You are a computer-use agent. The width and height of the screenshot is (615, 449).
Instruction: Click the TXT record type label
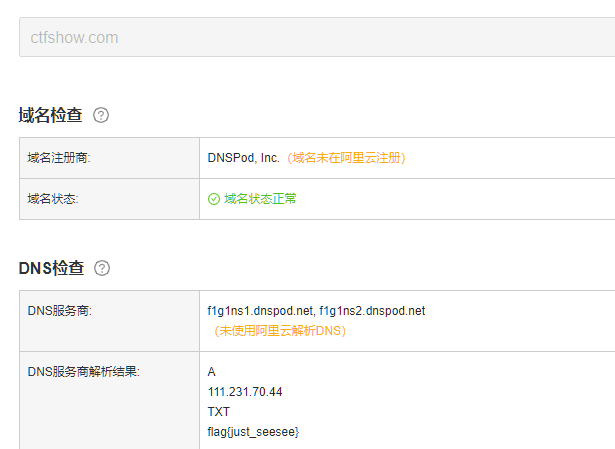218,411
